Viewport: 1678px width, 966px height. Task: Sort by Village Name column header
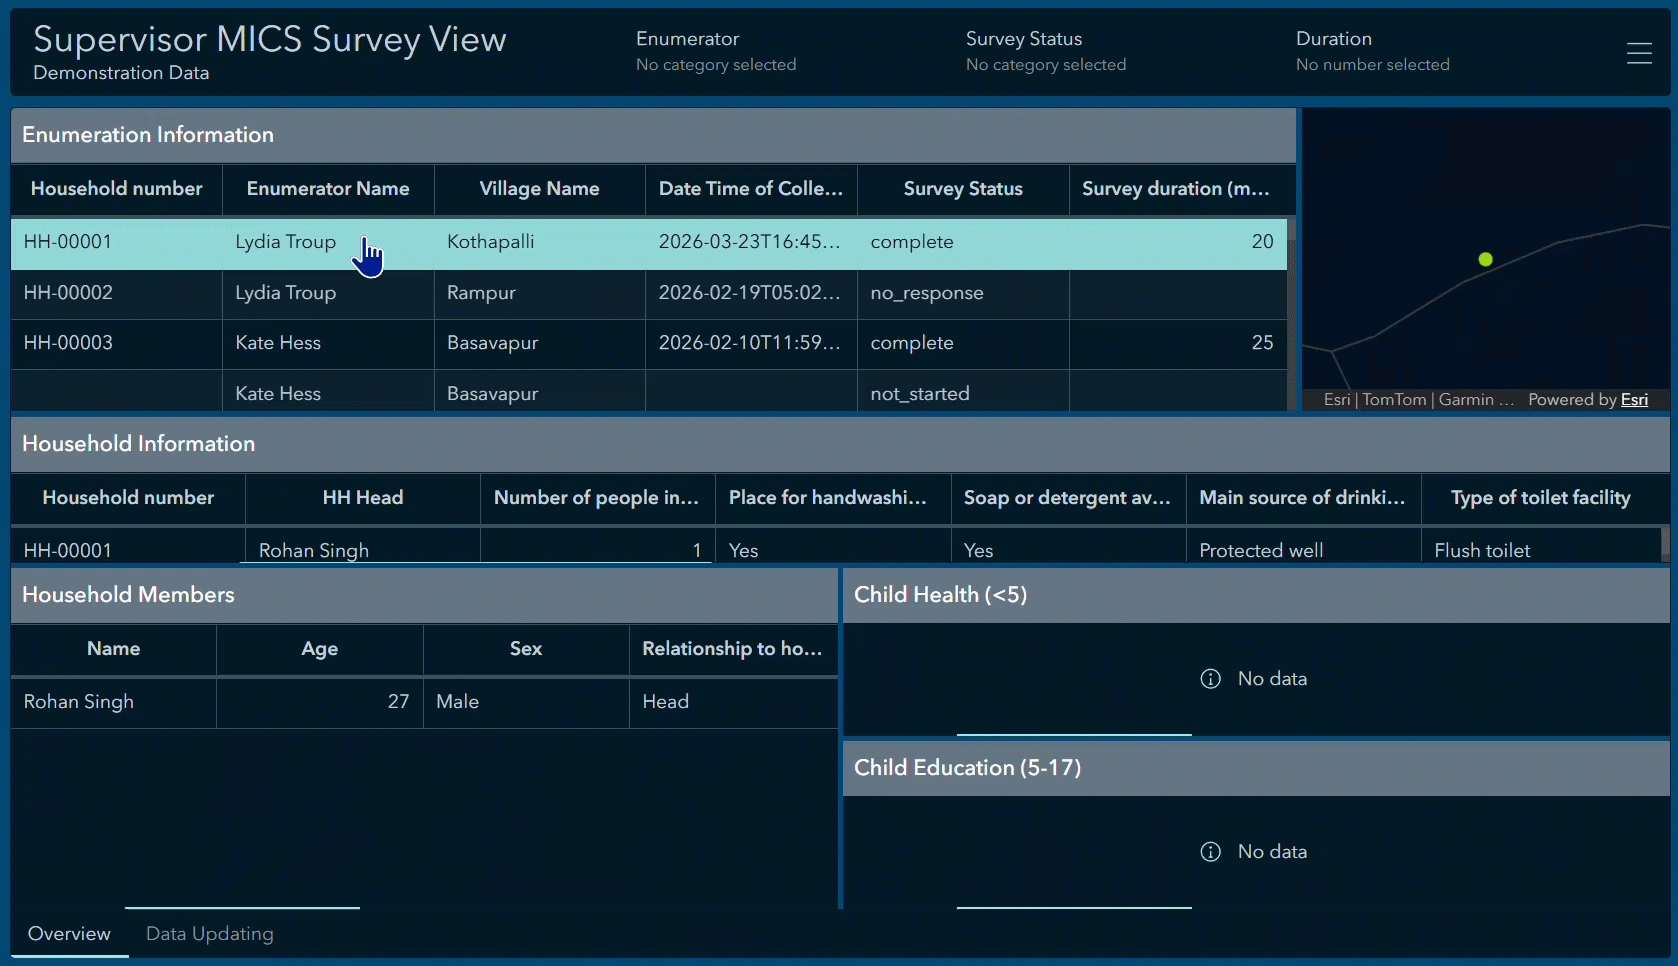(539, 189)
